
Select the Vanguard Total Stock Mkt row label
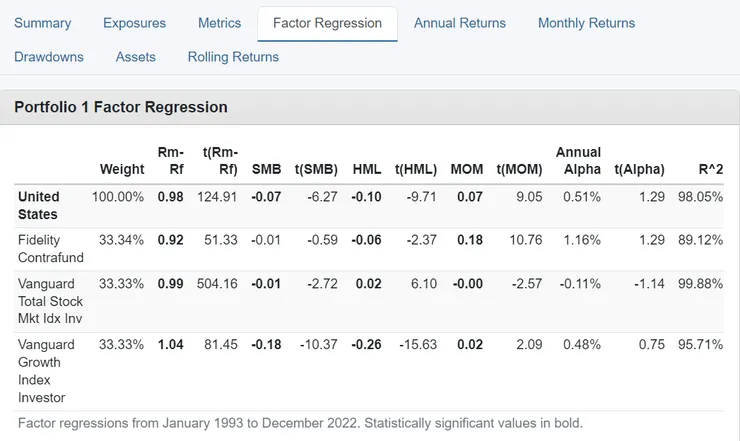tap(51, 301)
